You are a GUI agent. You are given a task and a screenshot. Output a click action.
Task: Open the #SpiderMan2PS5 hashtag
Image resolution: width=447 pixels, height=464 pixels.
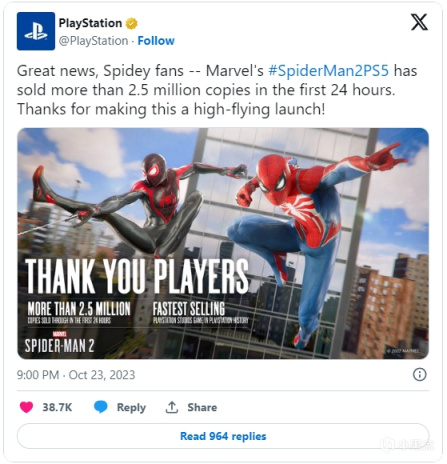pos(328,71)
